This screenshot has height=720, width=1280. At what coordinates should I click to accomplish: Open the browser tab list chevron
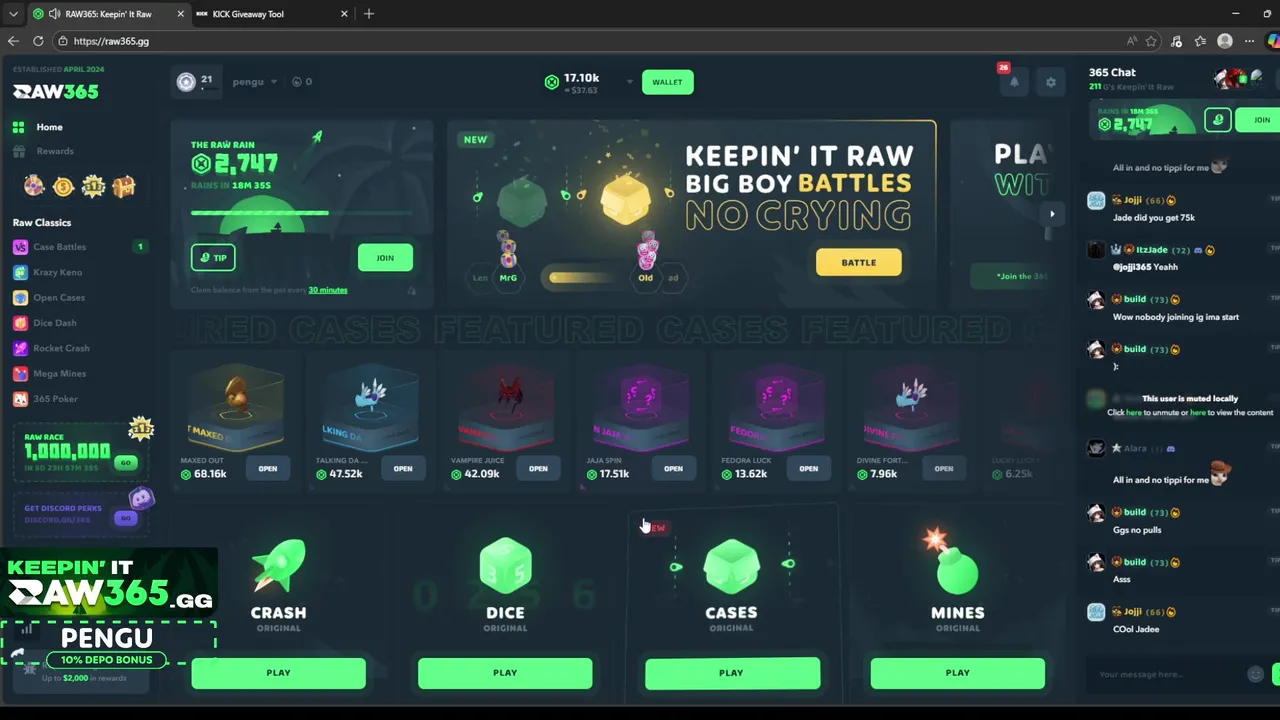12,14
